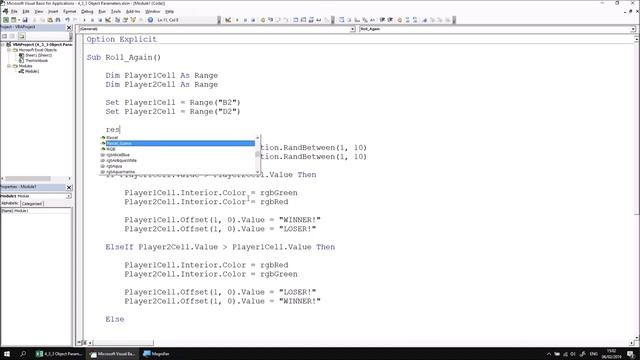Open the Windows Start button
The image size is (640, 360).
[7, 353]
